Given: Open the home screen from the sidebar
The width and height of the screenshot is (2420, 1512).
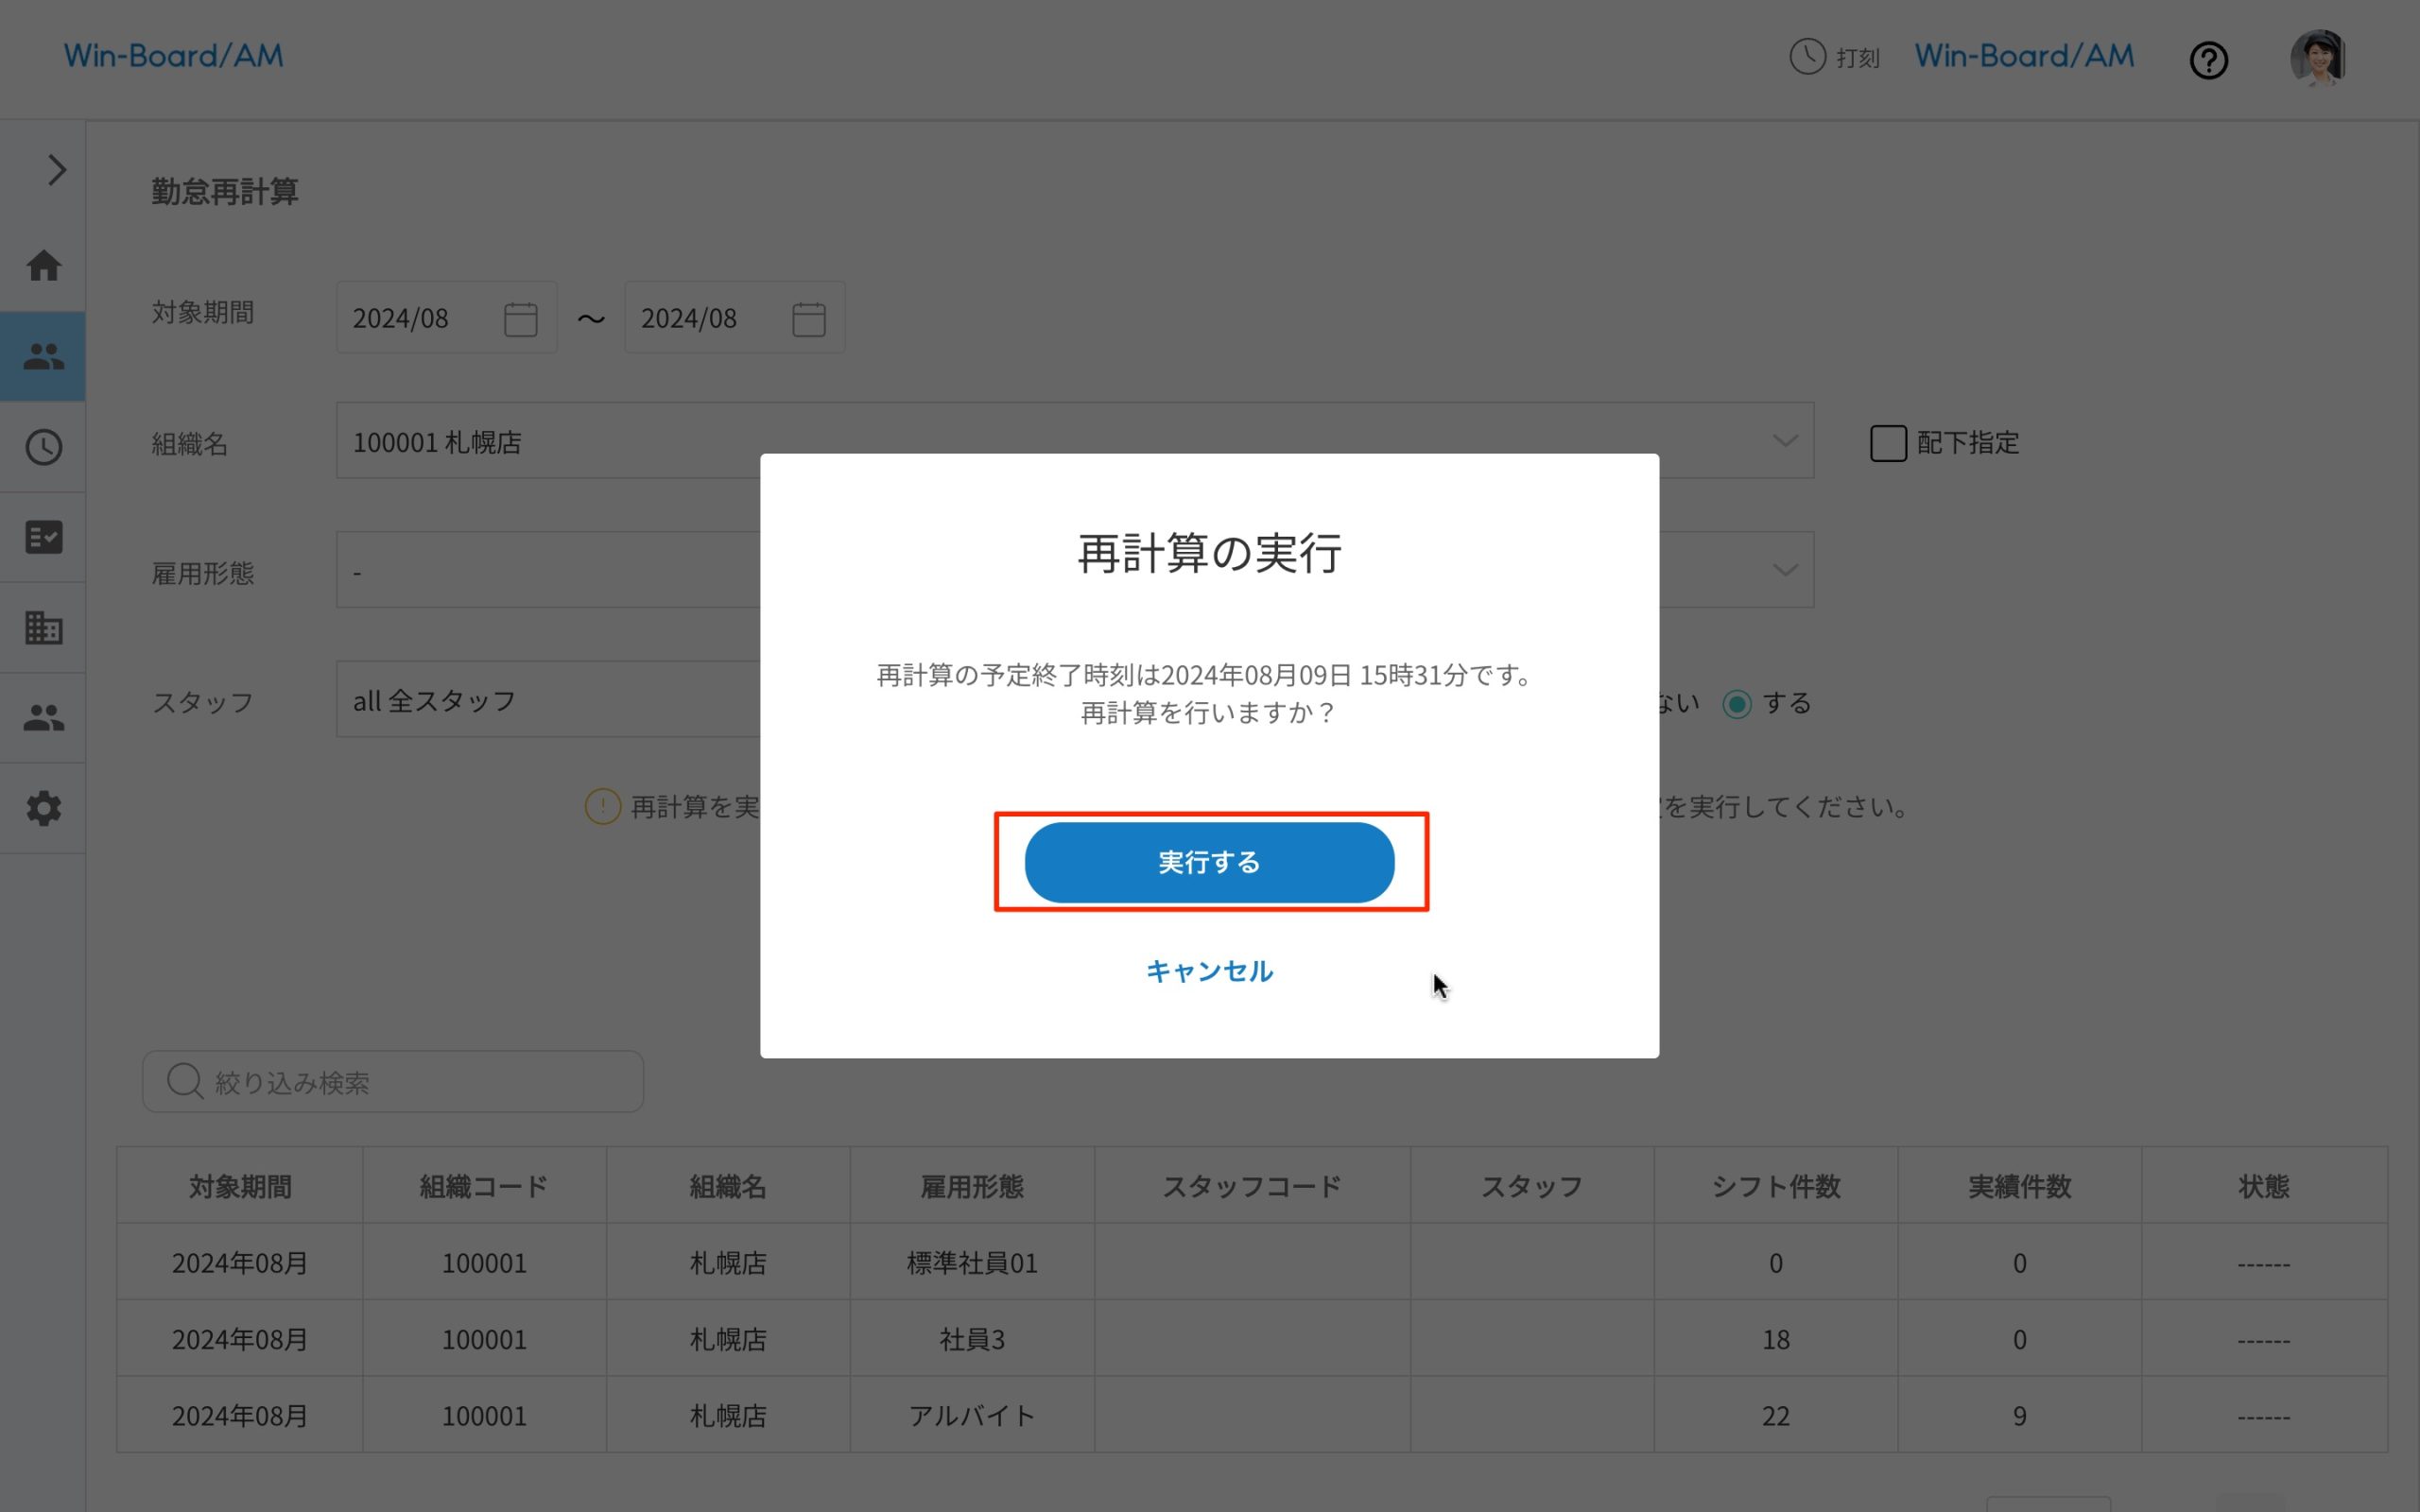Looking at the screenshot, I should (43, 266).
